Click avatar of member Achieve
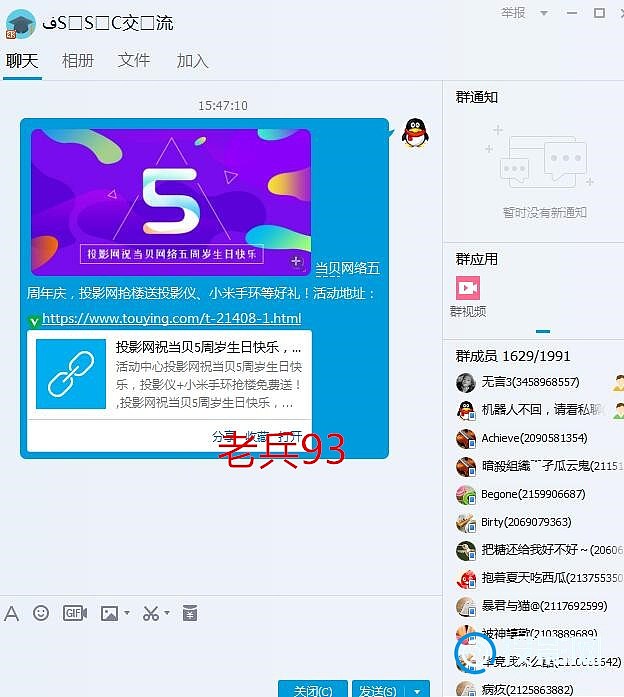 pos(466,438)
